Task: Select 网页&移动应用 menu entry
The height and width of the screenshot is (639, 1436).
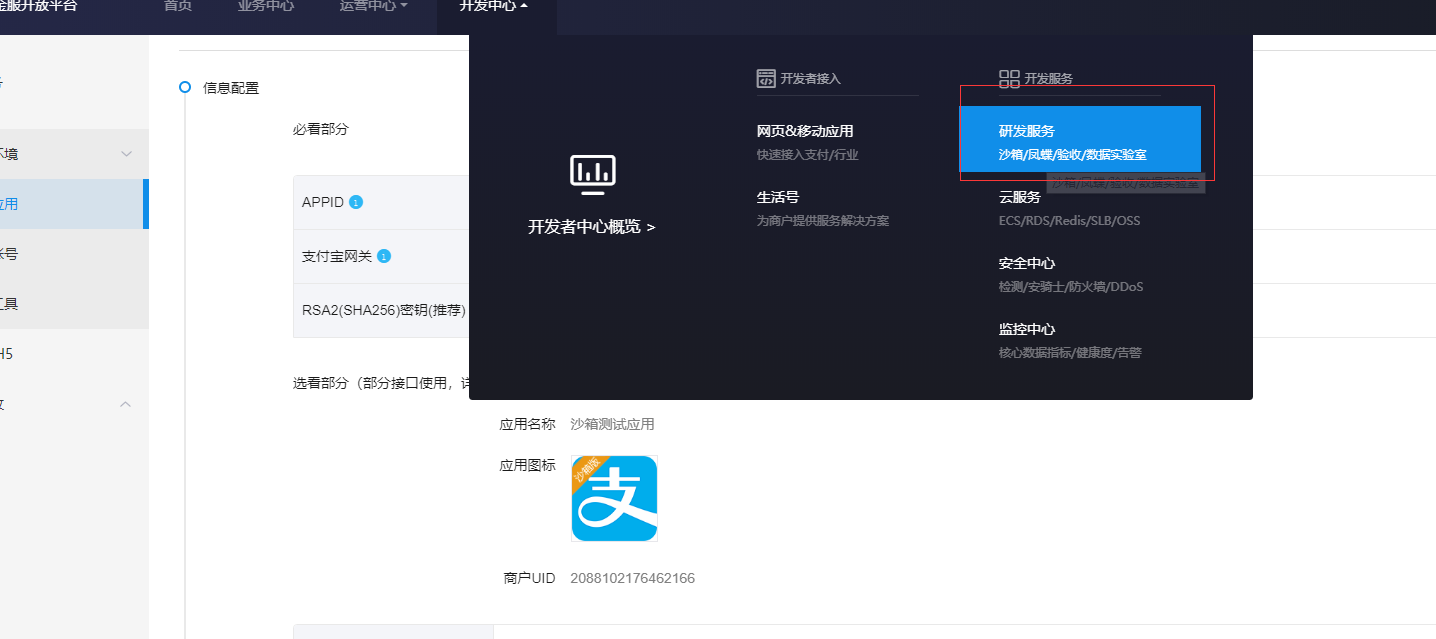Action: click(805, 131)
